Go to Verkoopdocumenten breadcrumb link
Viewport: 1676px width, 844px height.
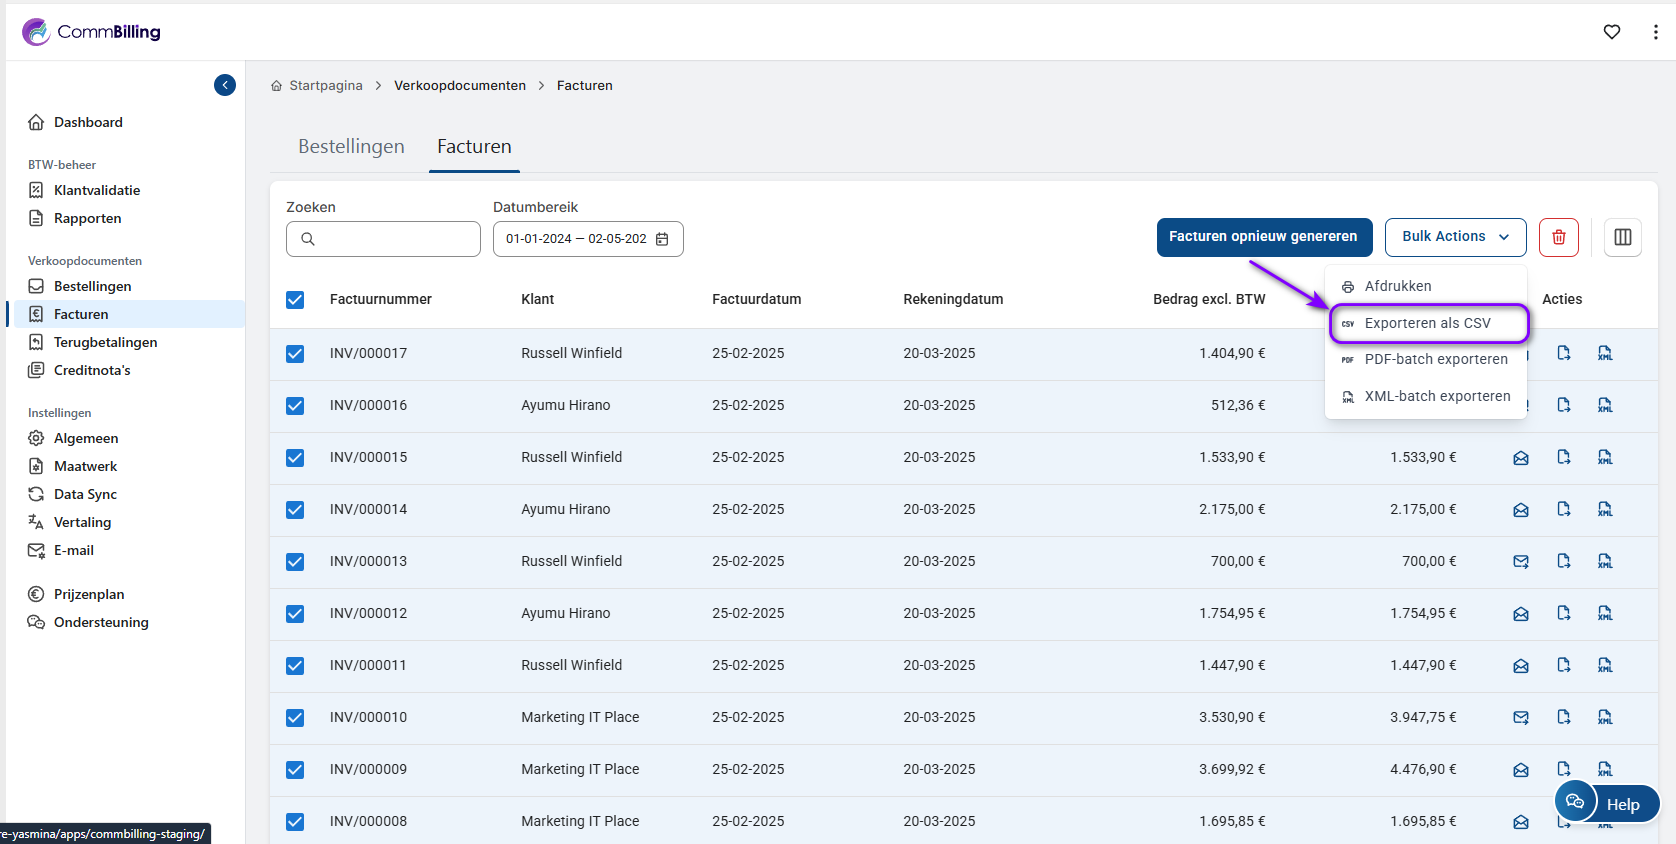pyautogui.click(x=459, y=86)
